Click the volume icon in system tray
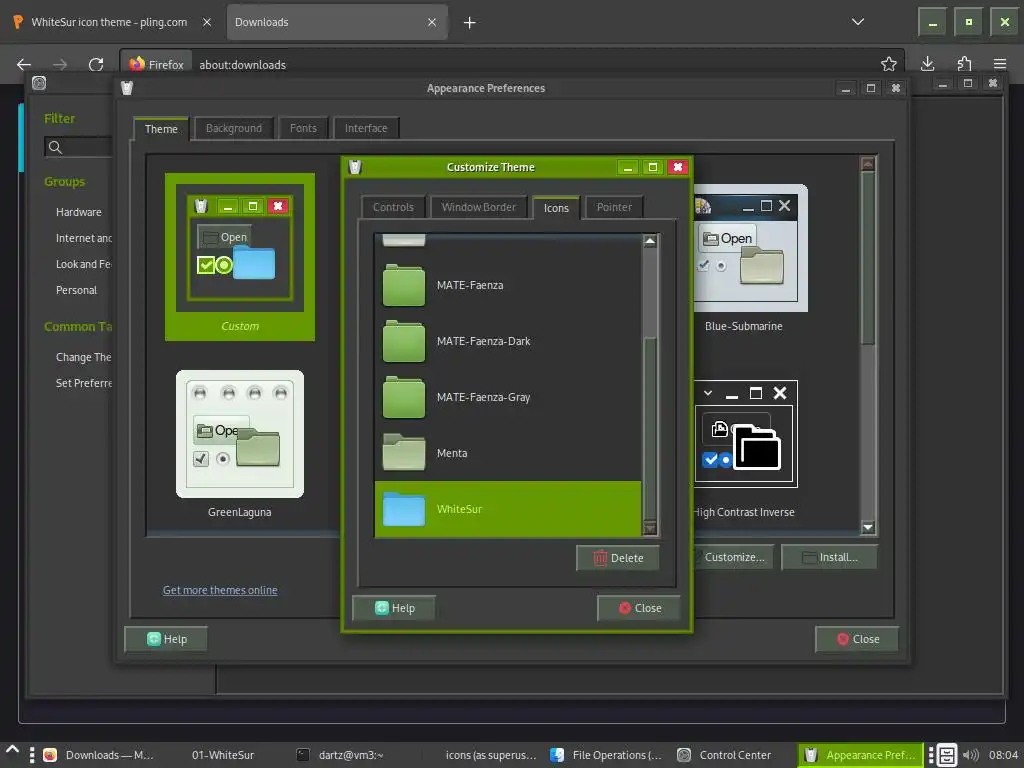The width and height of the screenshot is (1024, 768). pyautogui.click(x=970, y=755)
